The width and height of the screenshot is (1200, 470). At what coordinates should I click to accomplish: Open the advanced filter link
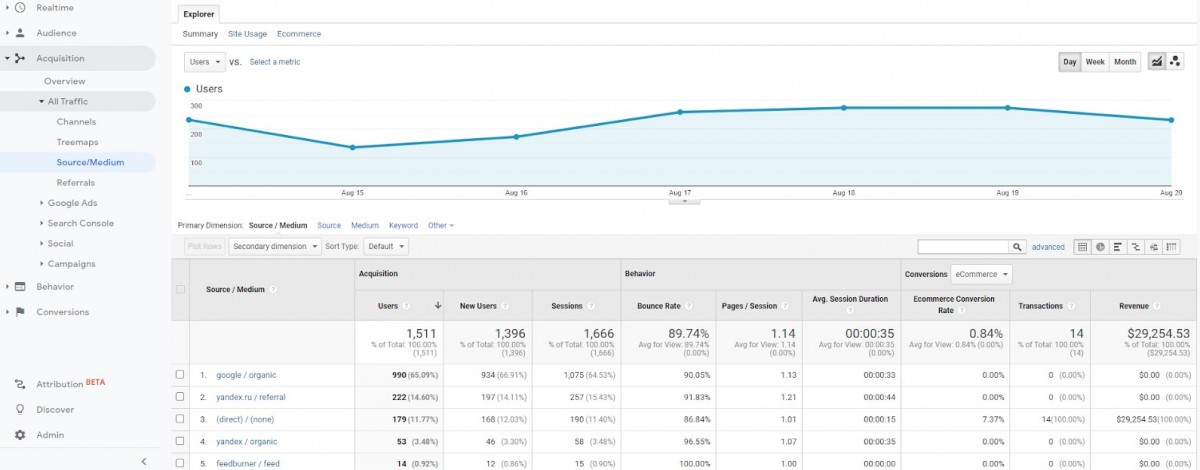(x=1048, y=247)
